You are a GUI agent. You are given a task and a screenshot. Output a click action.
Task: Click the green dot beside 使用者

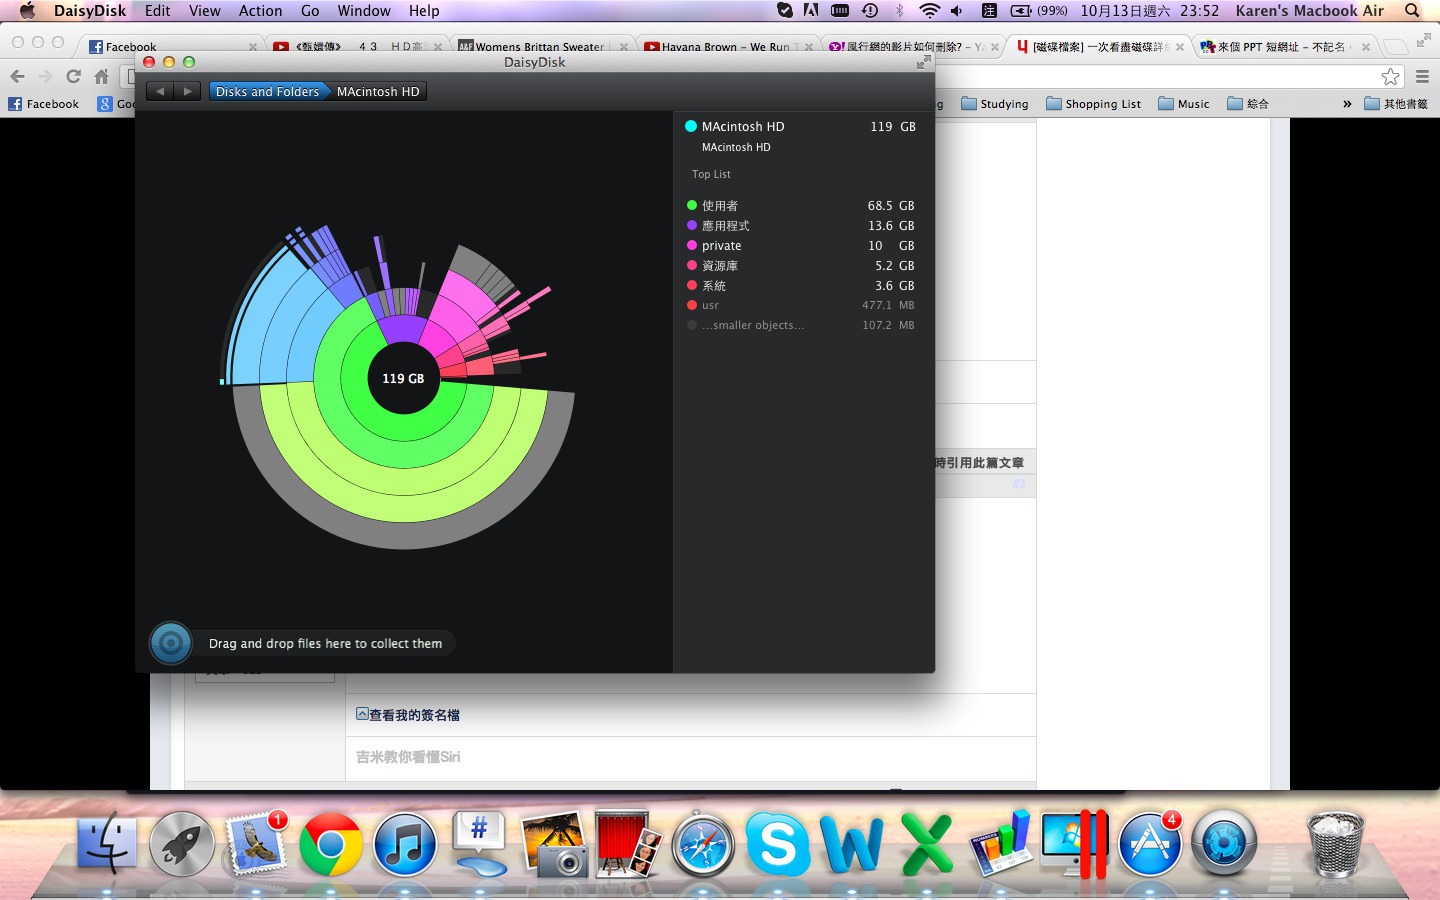[x=691, y=205]
